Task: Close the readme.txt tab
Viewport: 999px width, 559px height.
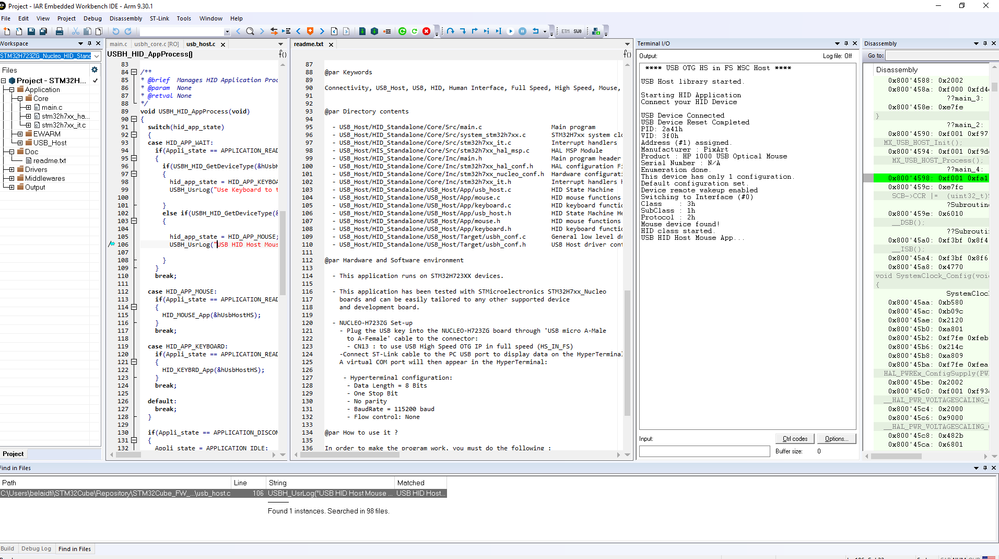Action: point(331,45)
